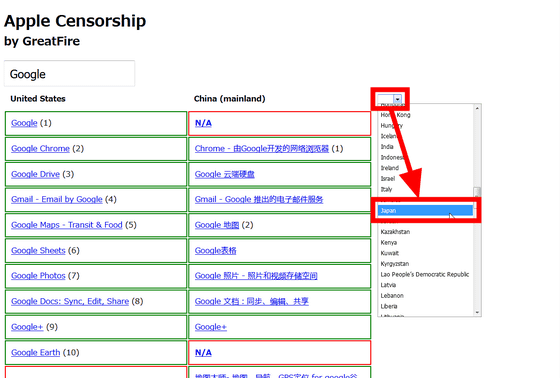Screen dimensions: 560x378
Task: Open Gmail - Email by Google link
Action: pyautogui.click(x=57, y=199)
